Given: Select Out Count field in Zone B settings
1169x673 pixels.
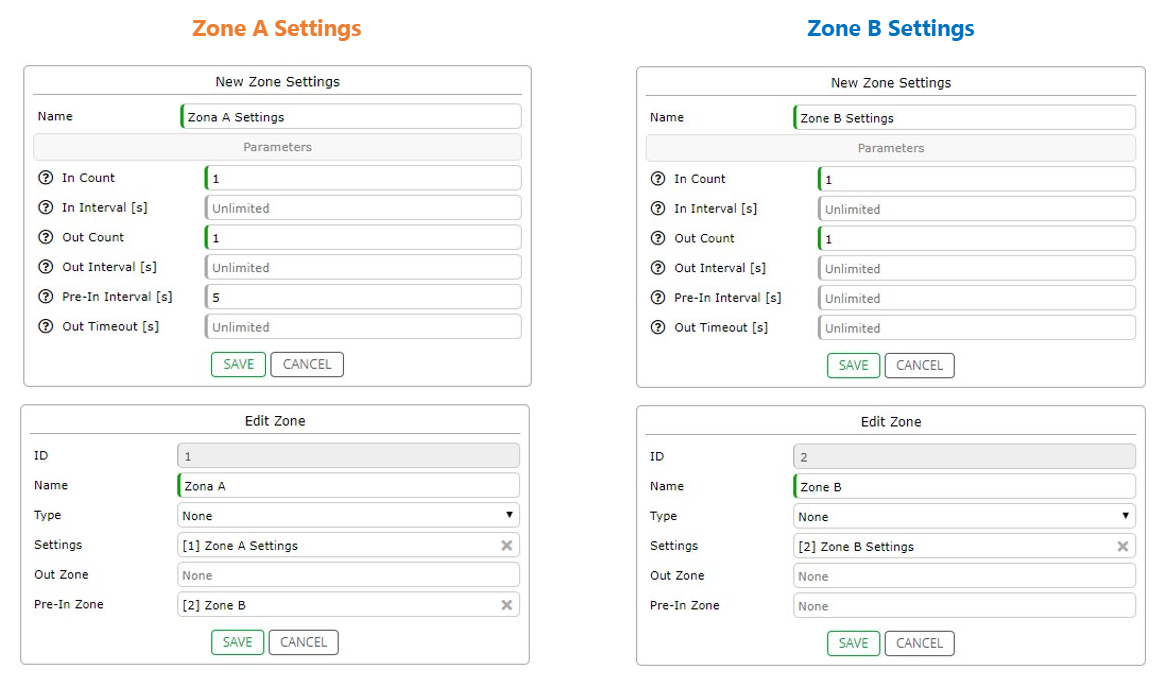Looking at the screenshot, I should pyautogui.click(x=977, y=238).
